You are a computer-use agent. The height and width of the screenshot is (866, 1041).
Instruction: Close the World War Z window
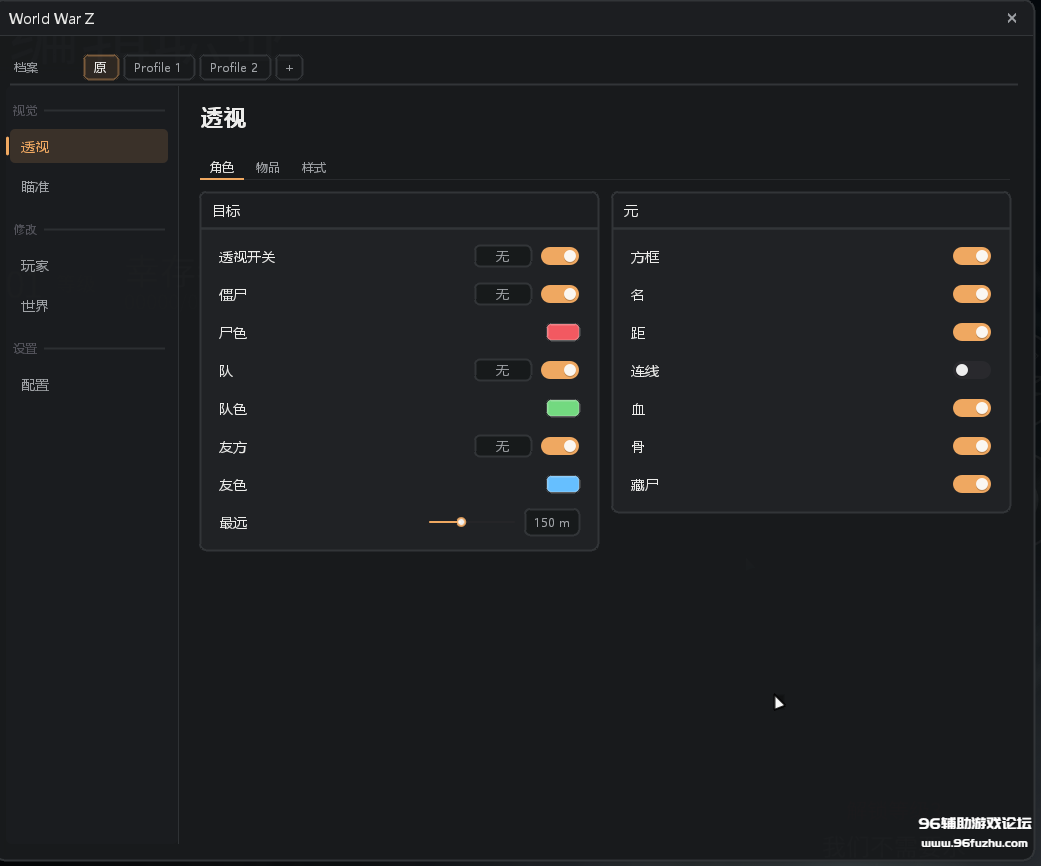1011,19
